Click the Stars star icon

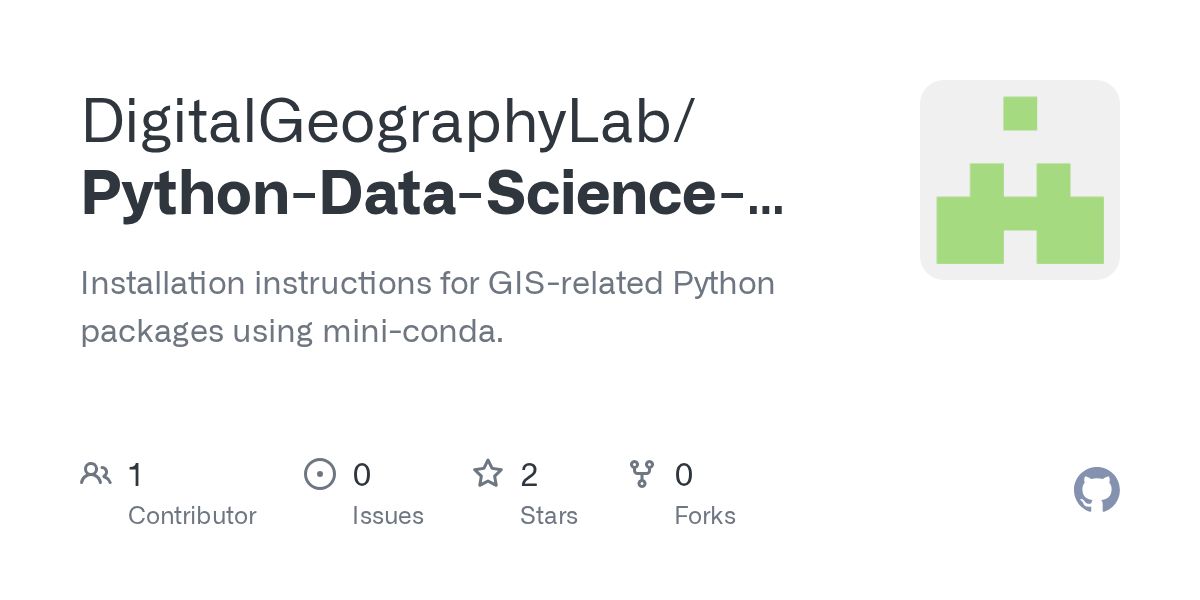click(x=487, y=474)
